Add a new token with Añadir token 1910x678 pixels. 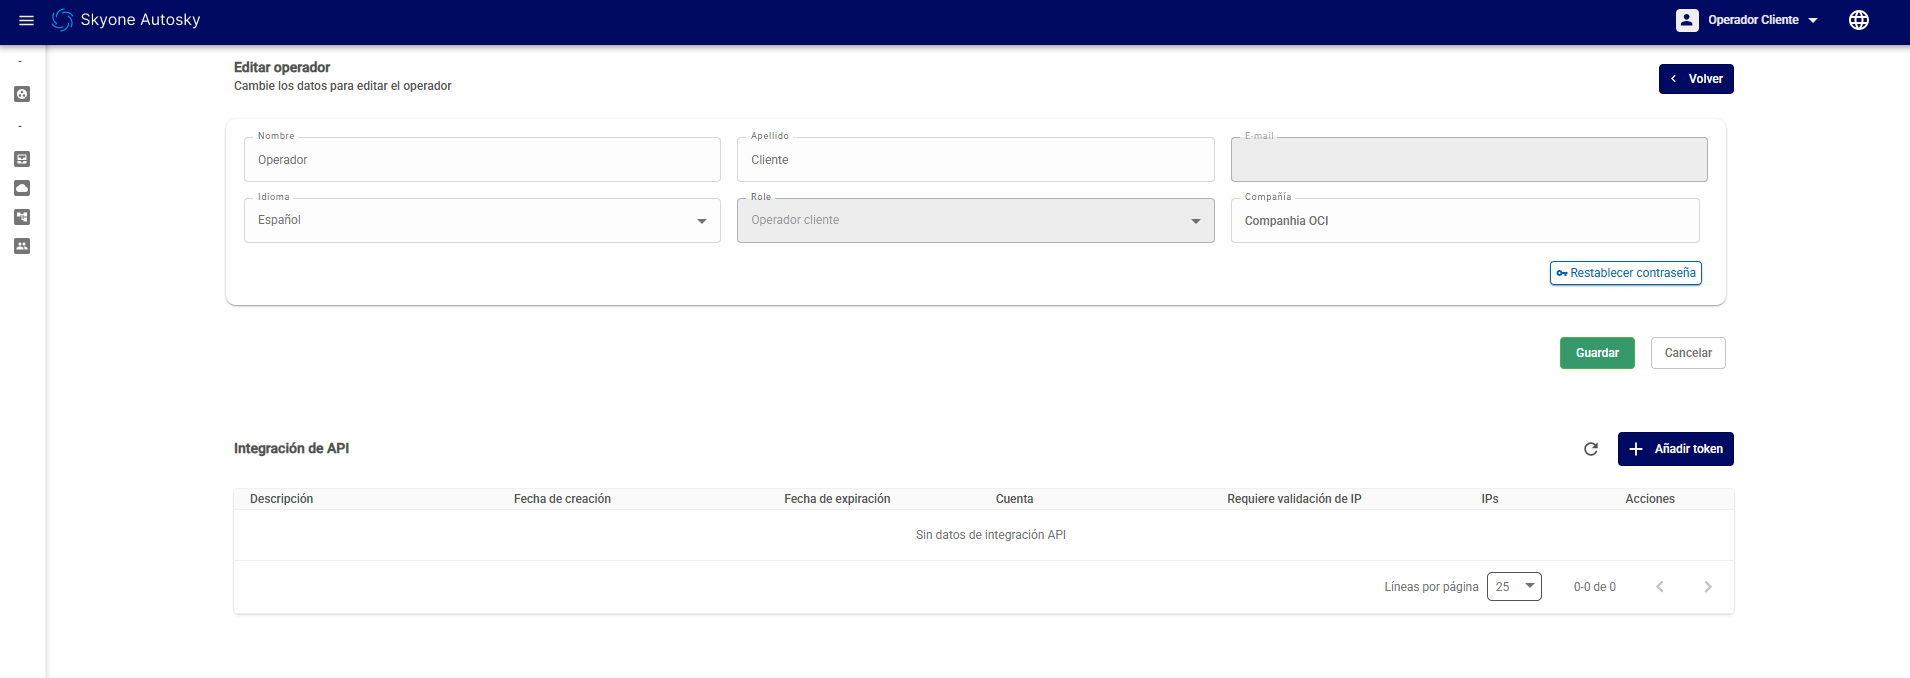coord(1675,449)
